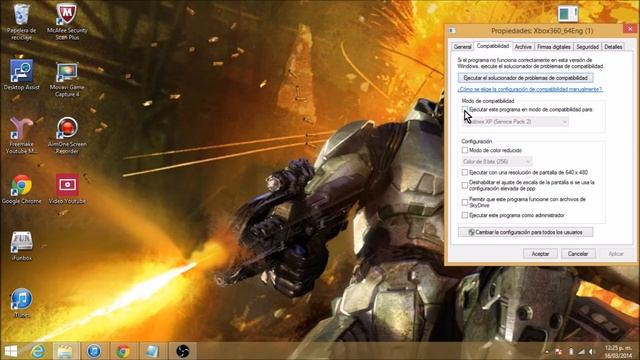Open the black circular recorder taskbar icon
The width and height of the screenshot is (640, 360).
coord(182,351)
